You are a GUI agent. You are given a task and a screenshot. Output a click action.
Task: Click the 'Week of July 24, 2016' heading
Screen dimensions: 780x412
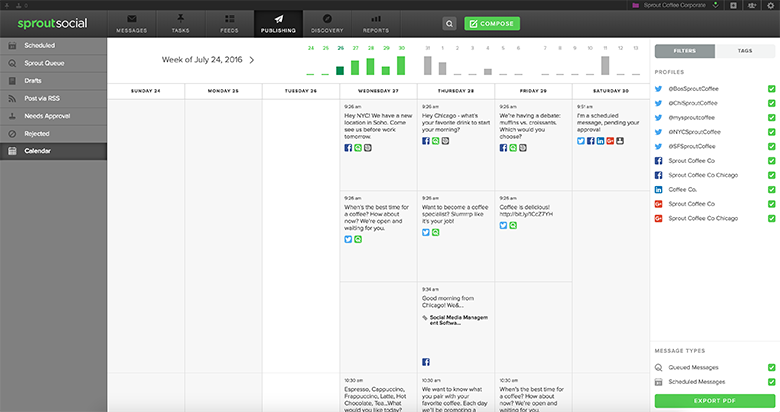pos(202,60)
